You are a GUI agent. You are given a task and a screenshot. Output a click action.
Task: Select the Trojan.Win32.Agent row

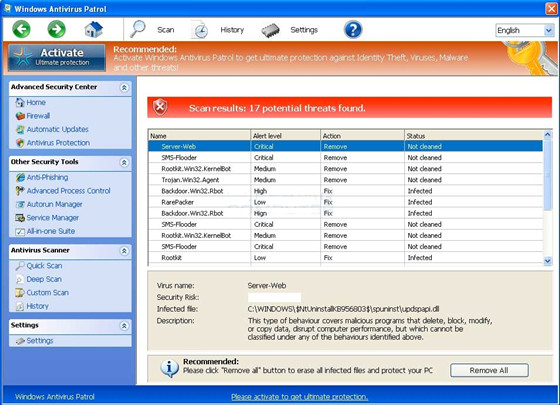pyautogui.click(x=345, y=180)
